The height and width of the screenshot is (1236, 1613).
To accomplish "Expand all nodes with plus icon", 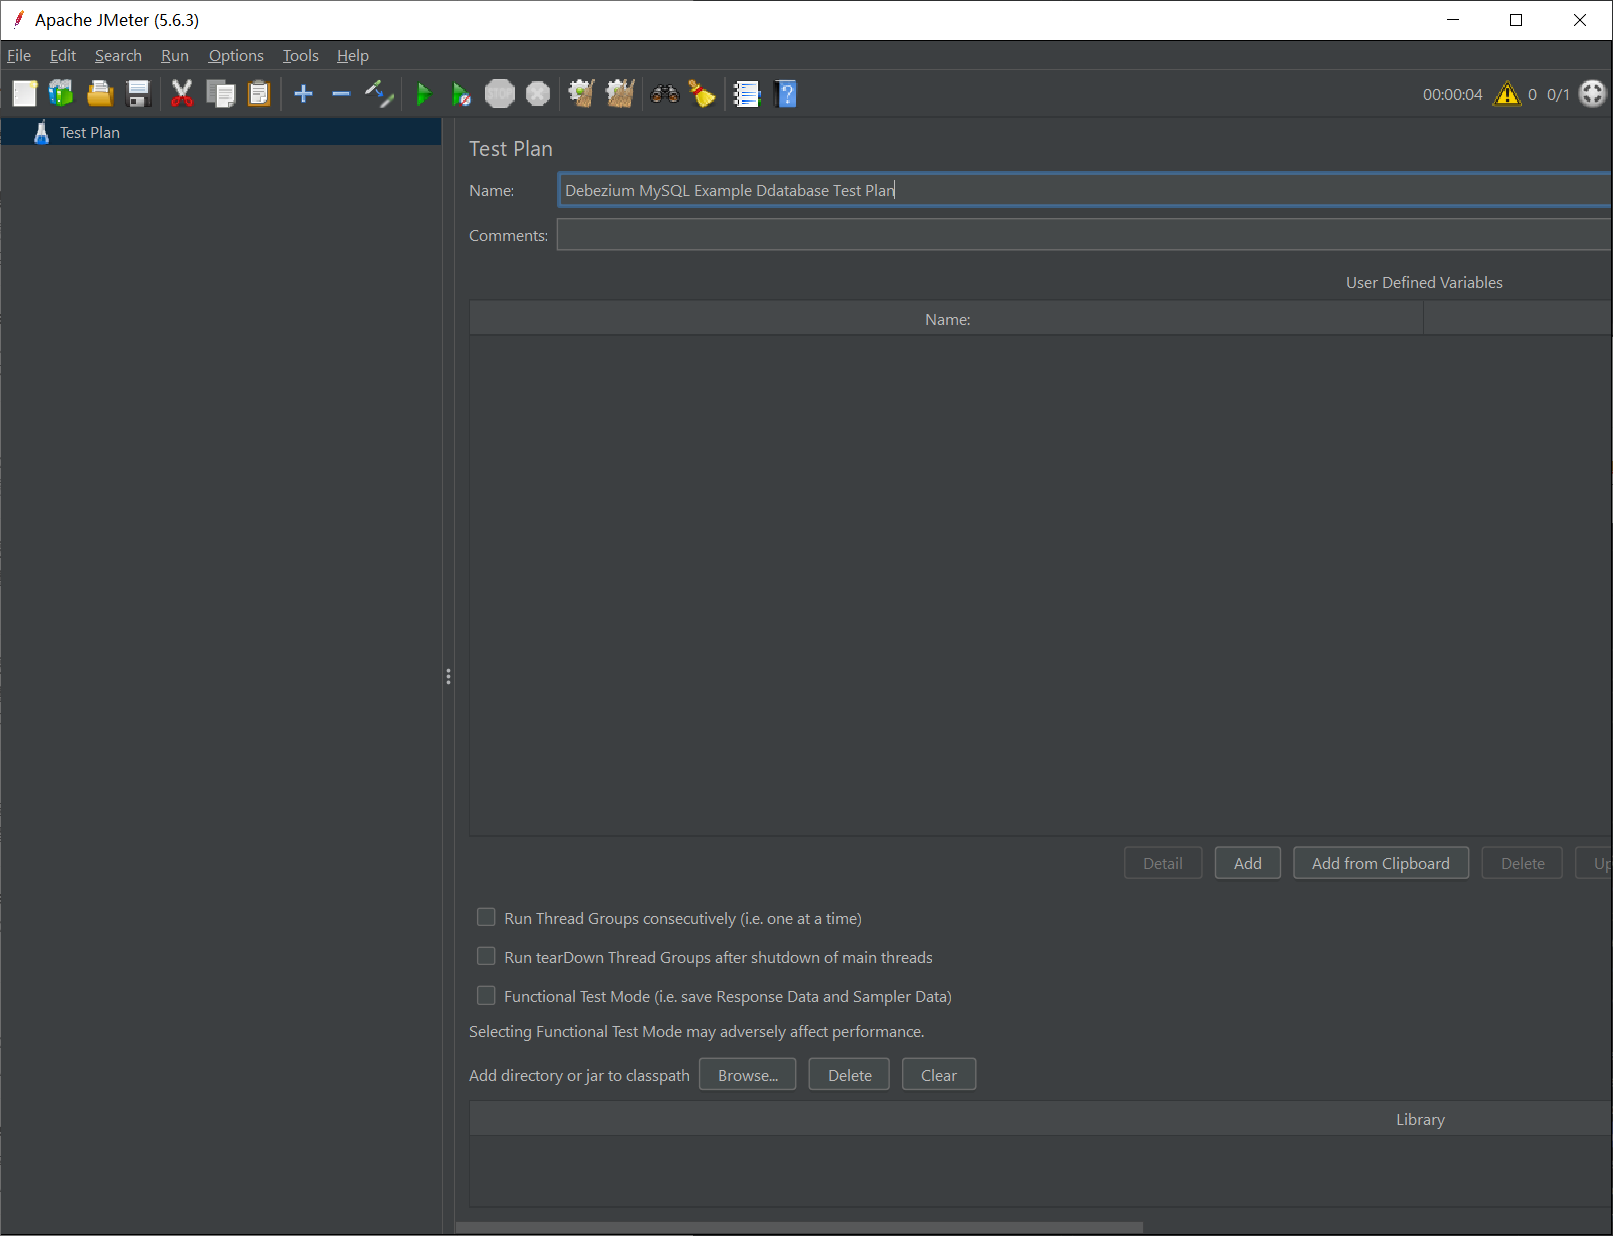I will coord(304,94).
